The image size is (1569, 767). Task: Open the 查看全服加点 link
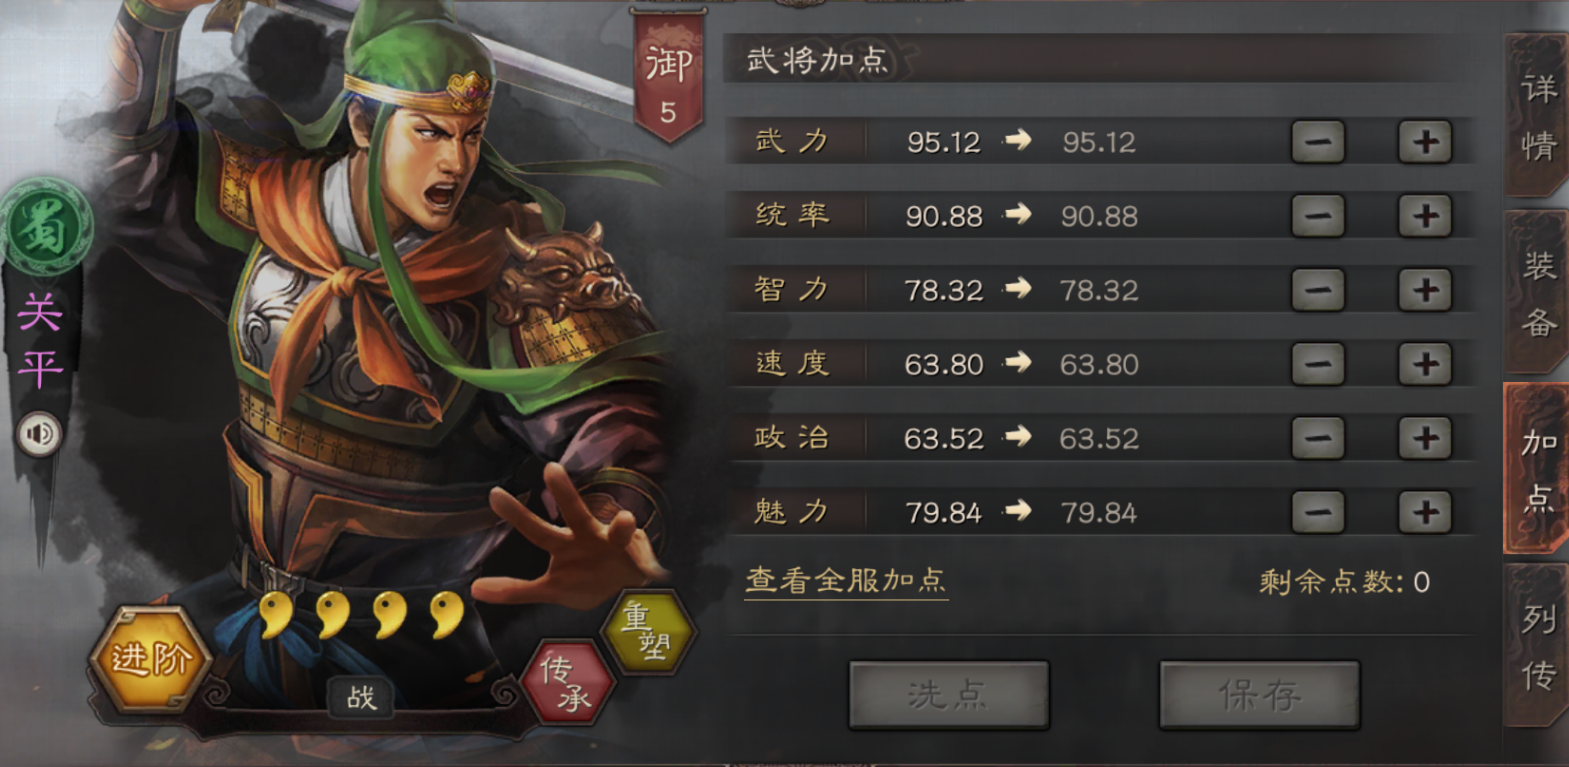pyautogui.click(x=846, y=580)
